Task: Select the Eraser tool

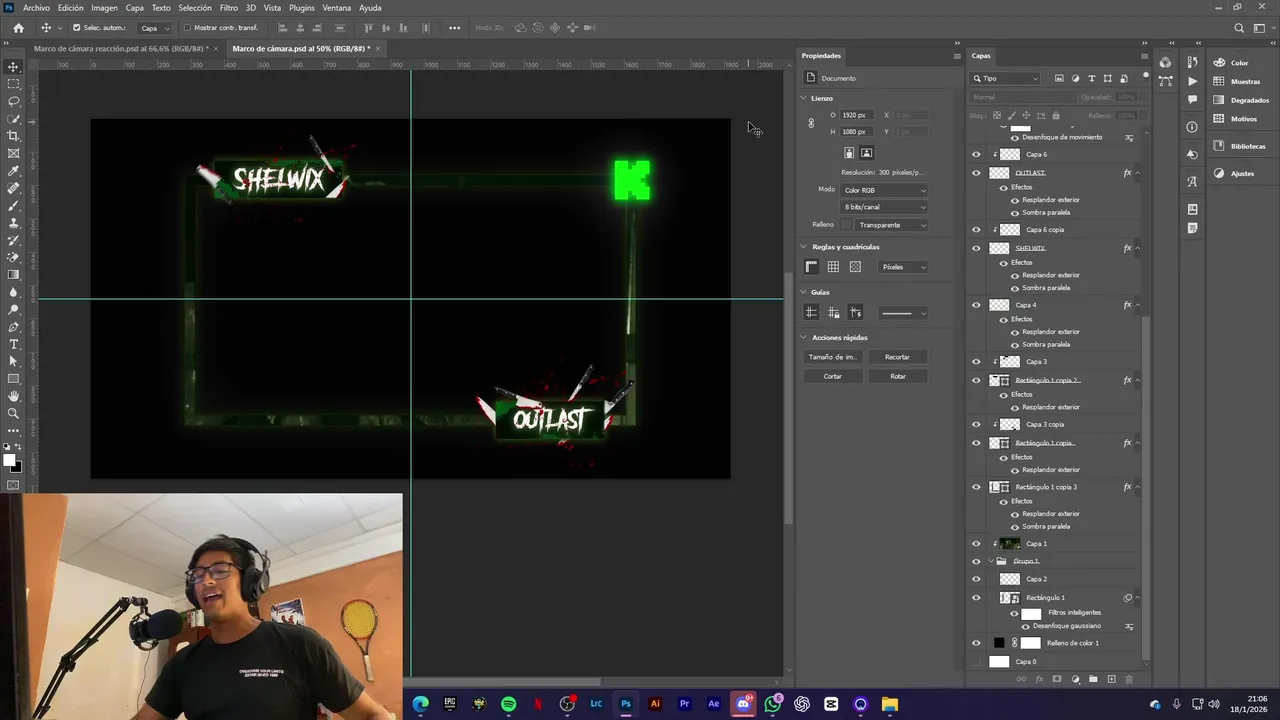Action: pyautogui.click(x=13, y=257)
